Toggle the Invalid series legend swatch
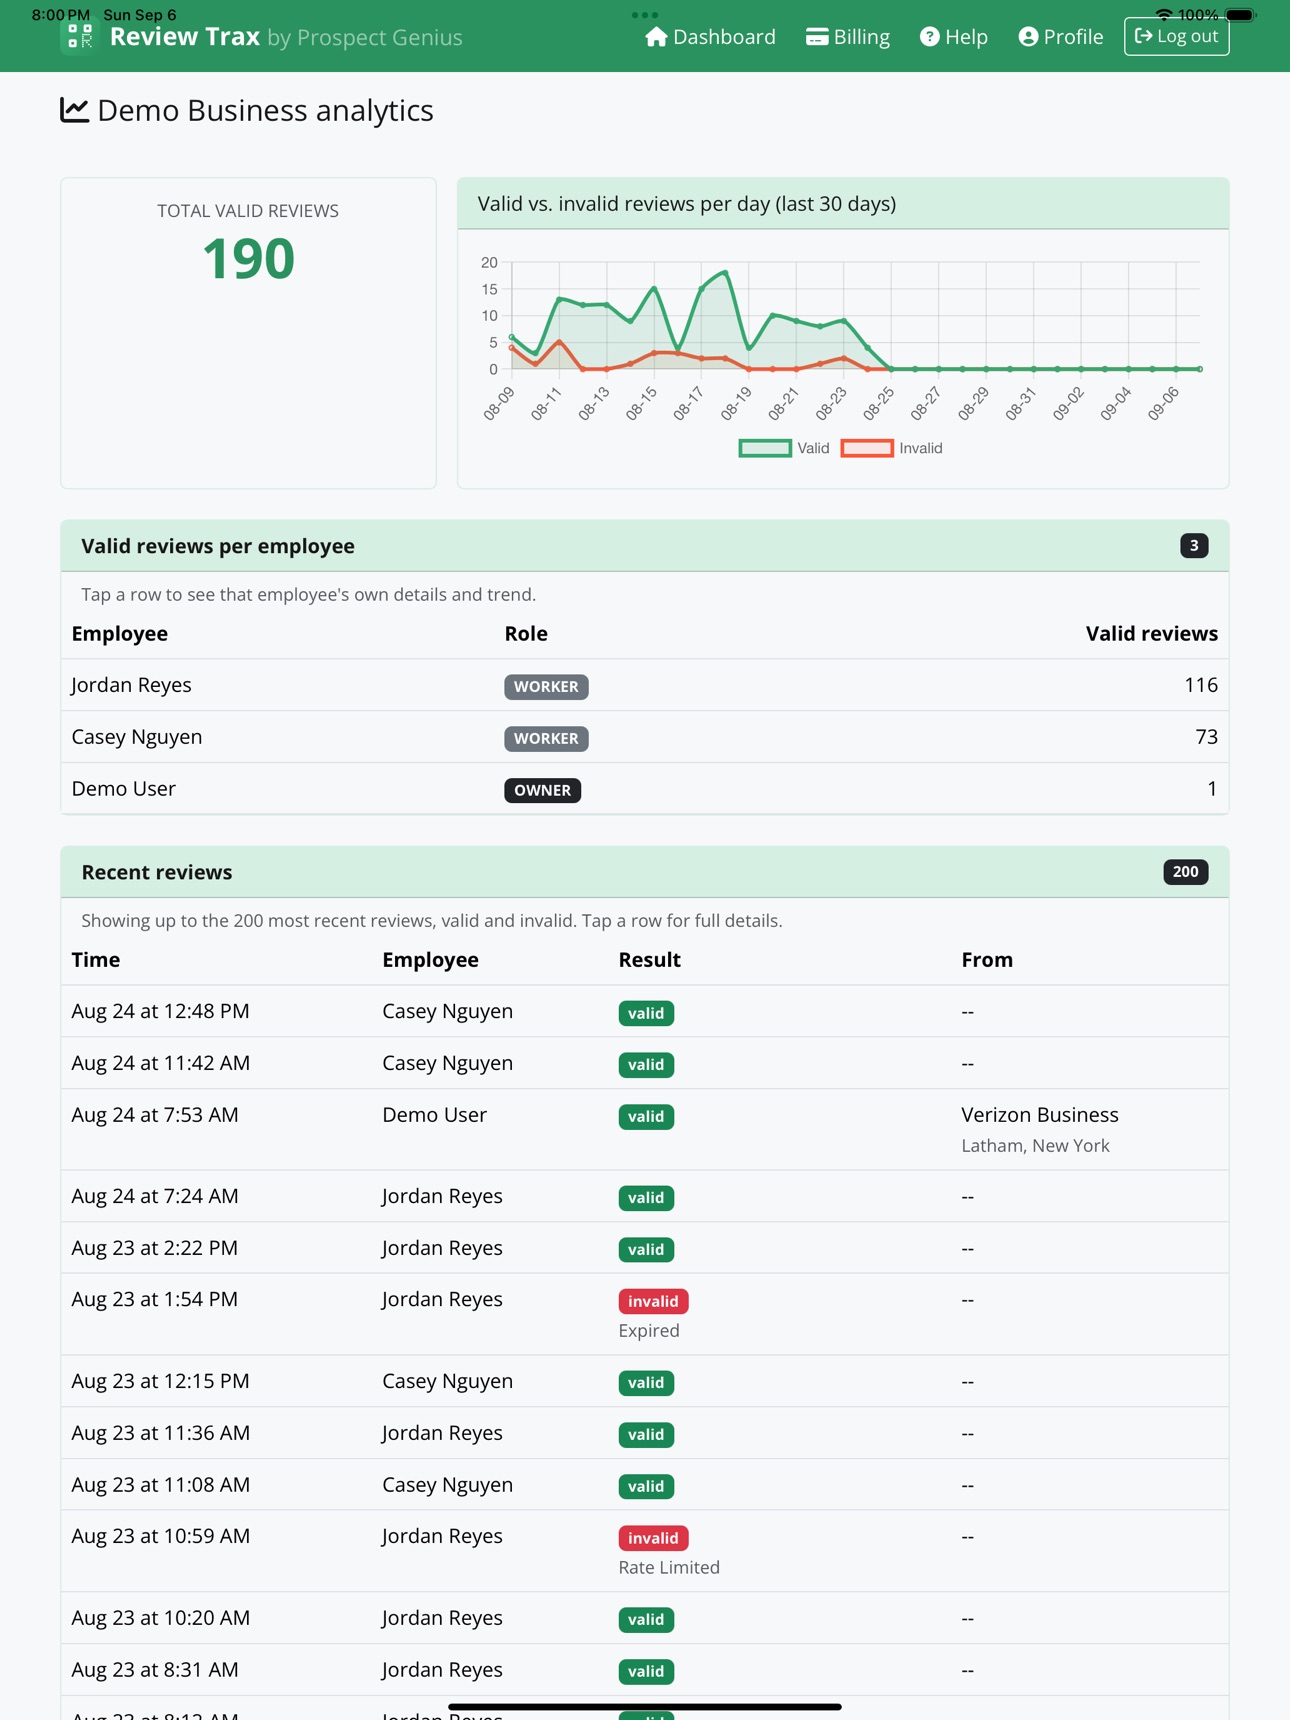 pyautogui.click(x=867, y=448)
